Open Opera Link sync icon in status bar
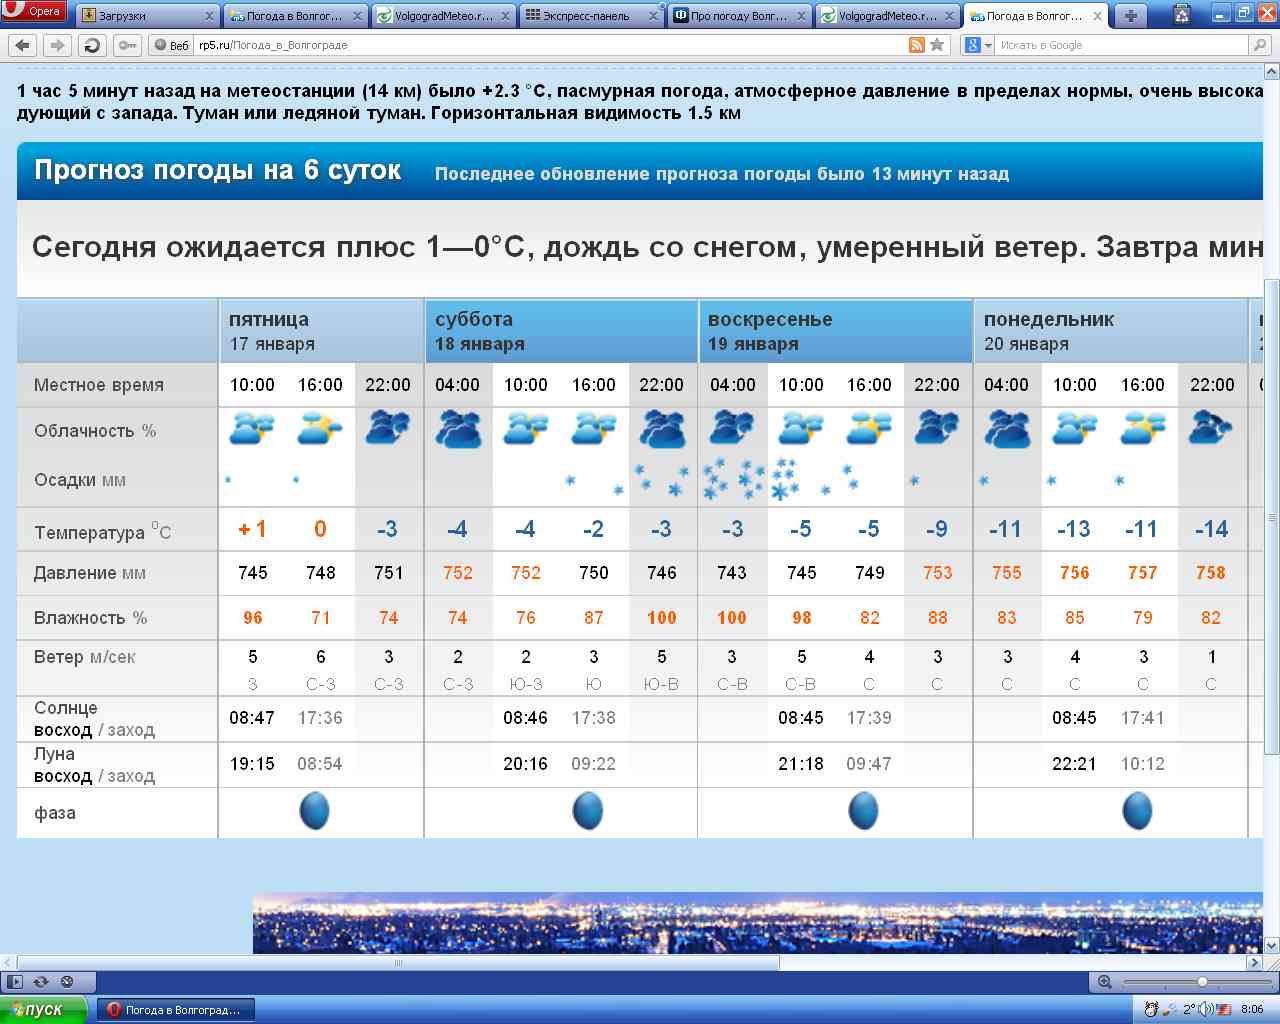Screen dimensions: 1280x1024 click(x=41, y=982)
